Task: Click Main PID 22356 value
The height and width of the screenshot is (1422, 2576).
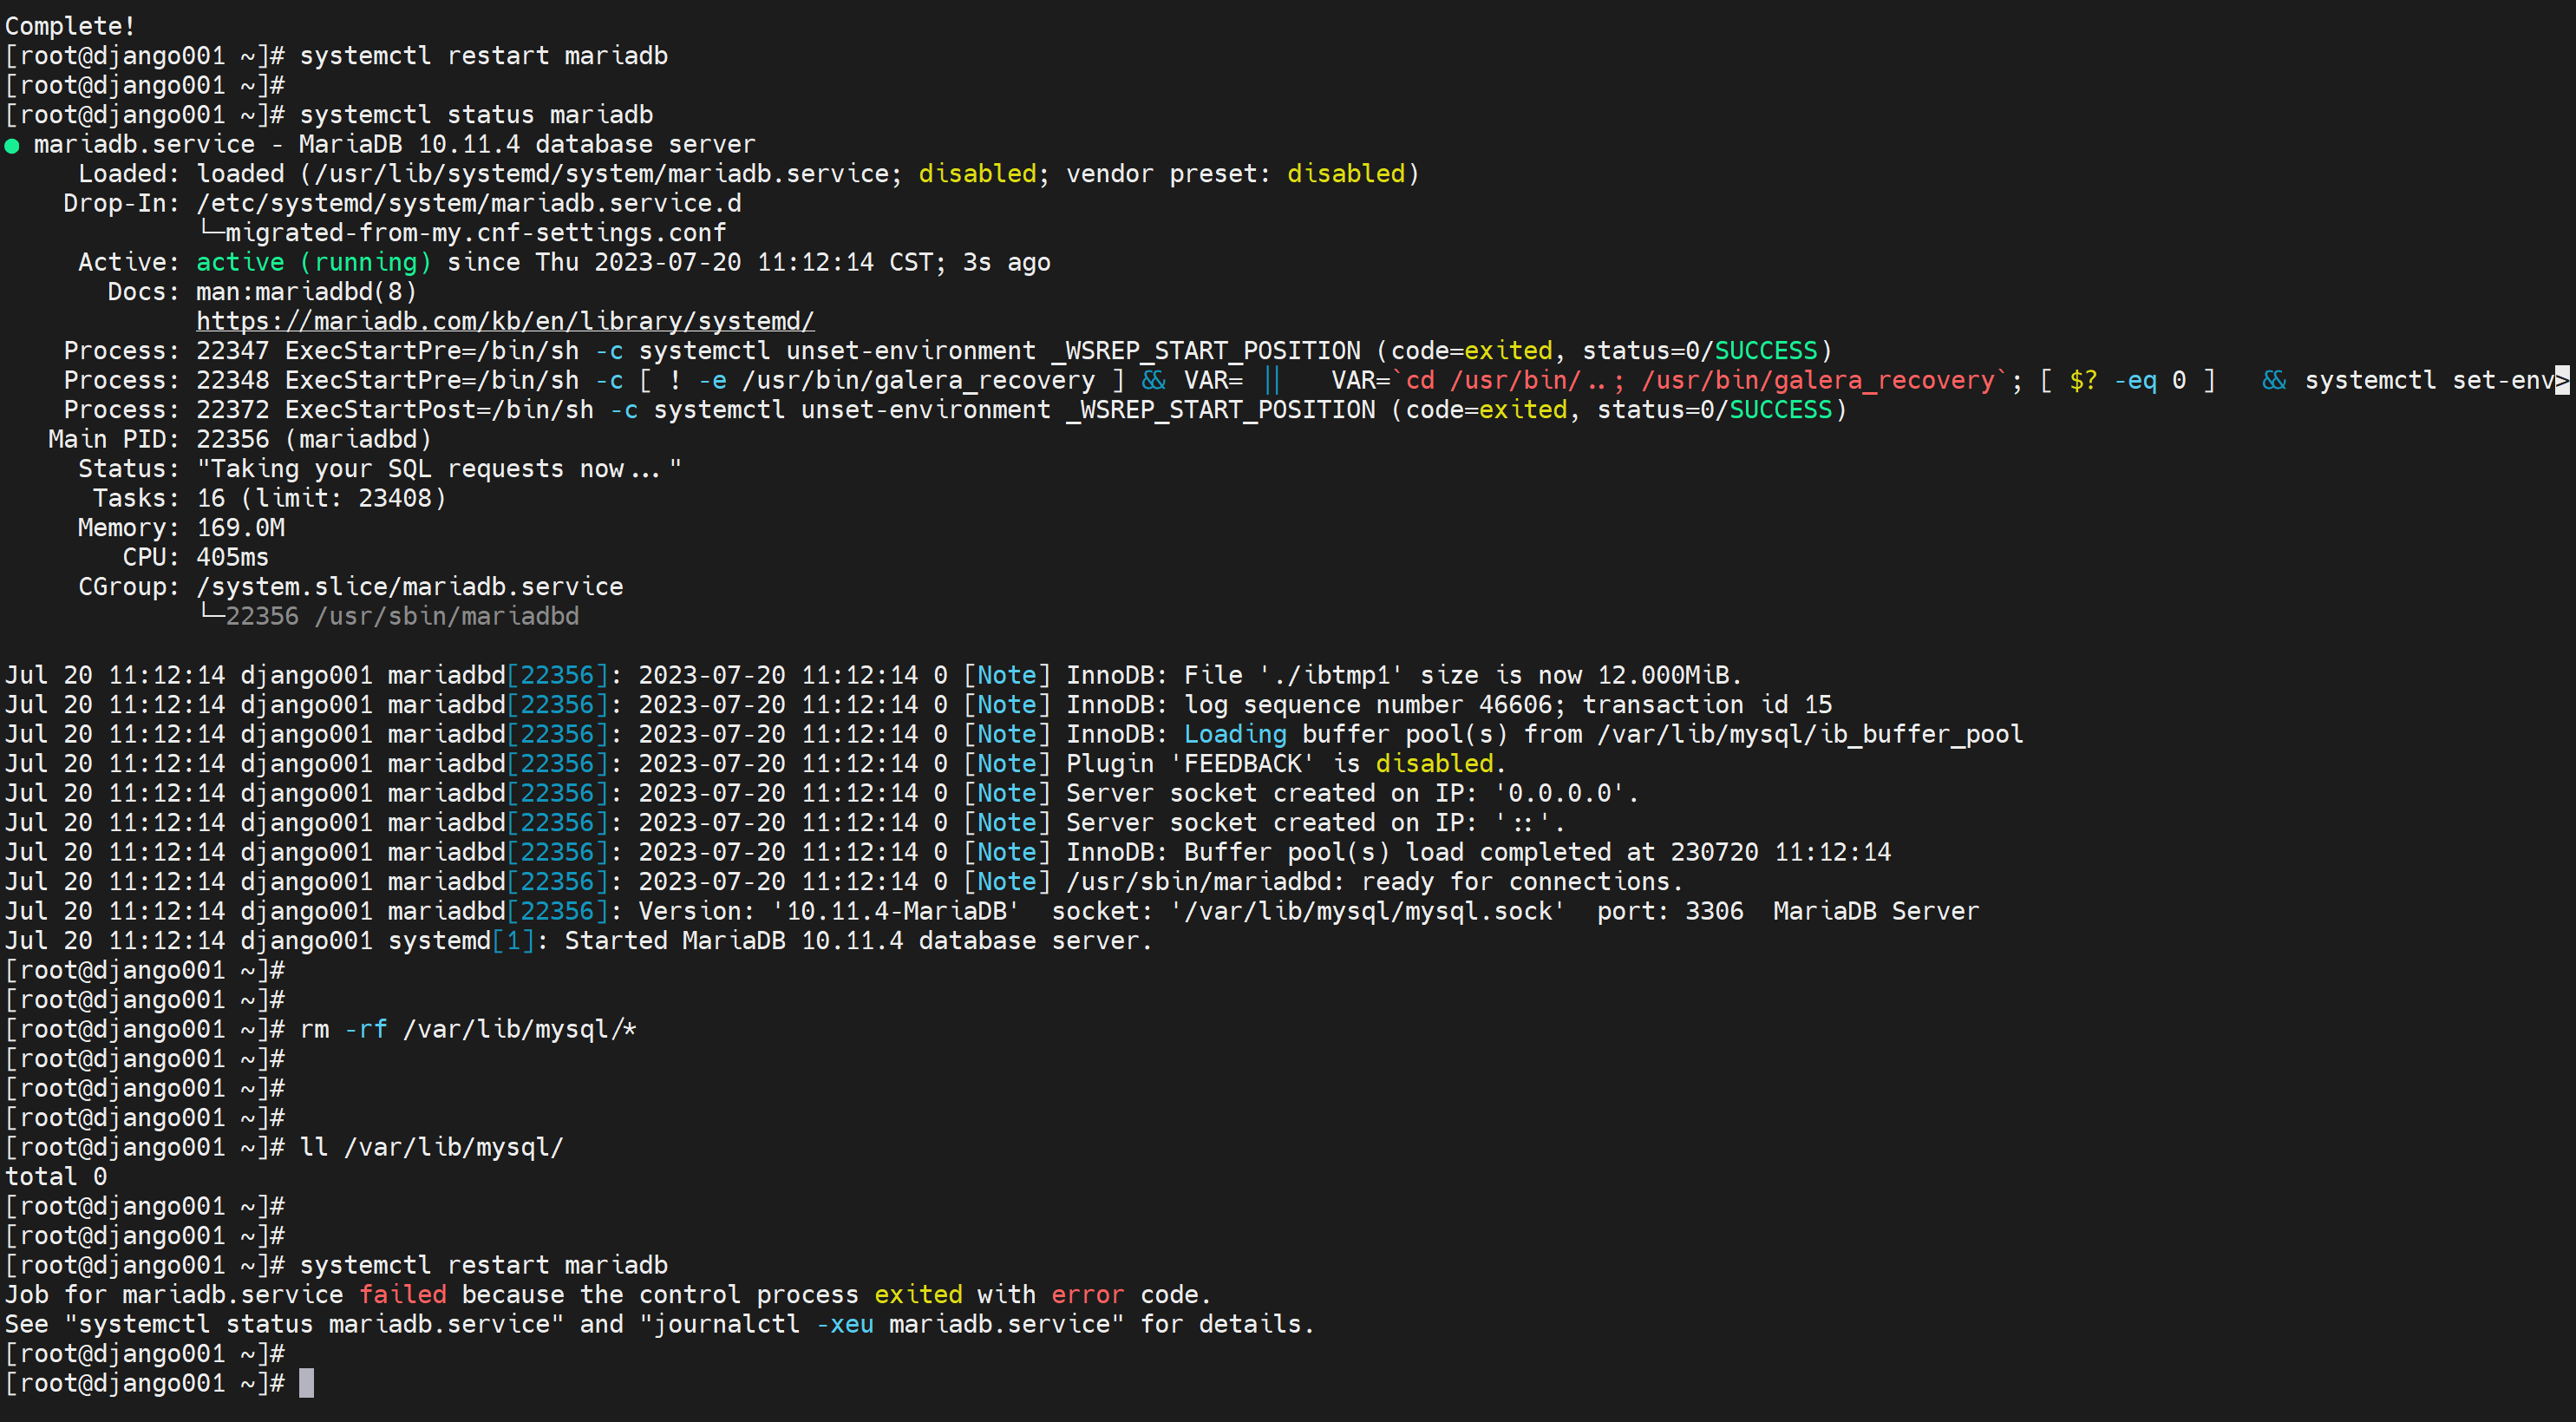Action: [232, 439]
